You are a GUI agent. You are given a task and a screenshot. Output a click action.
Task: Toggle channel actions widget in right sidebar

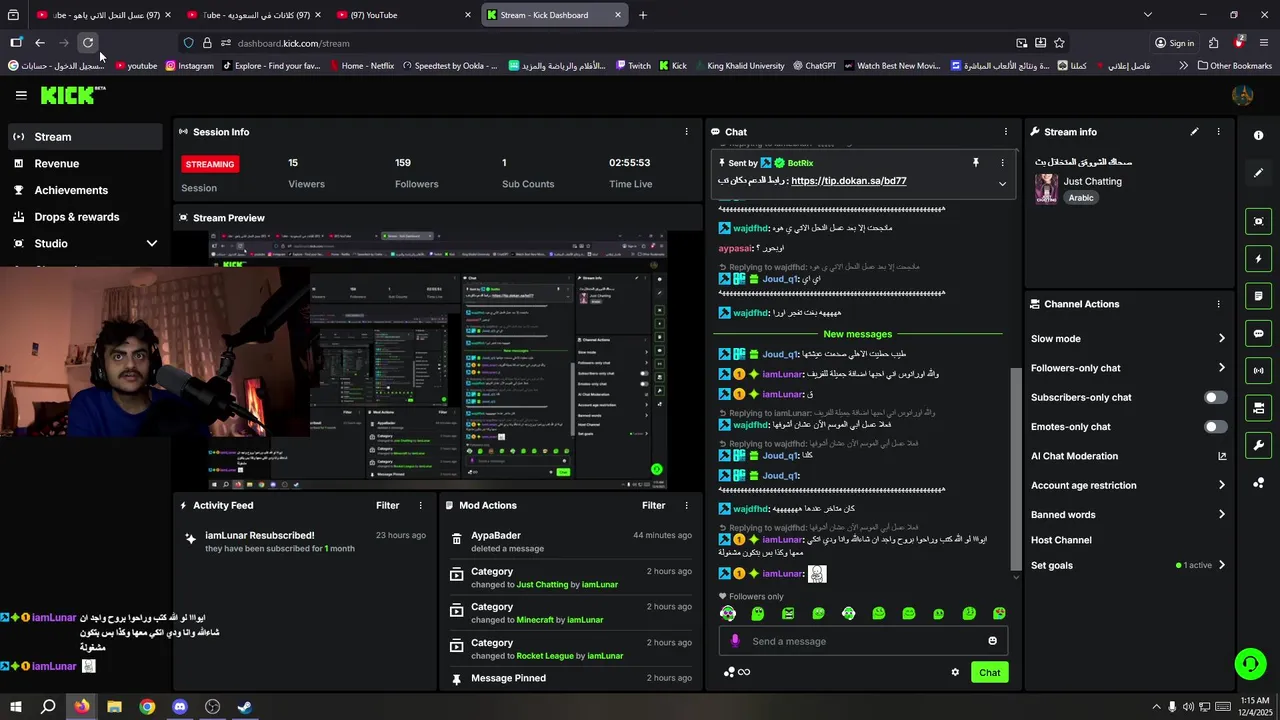(x=1258, y=408)
